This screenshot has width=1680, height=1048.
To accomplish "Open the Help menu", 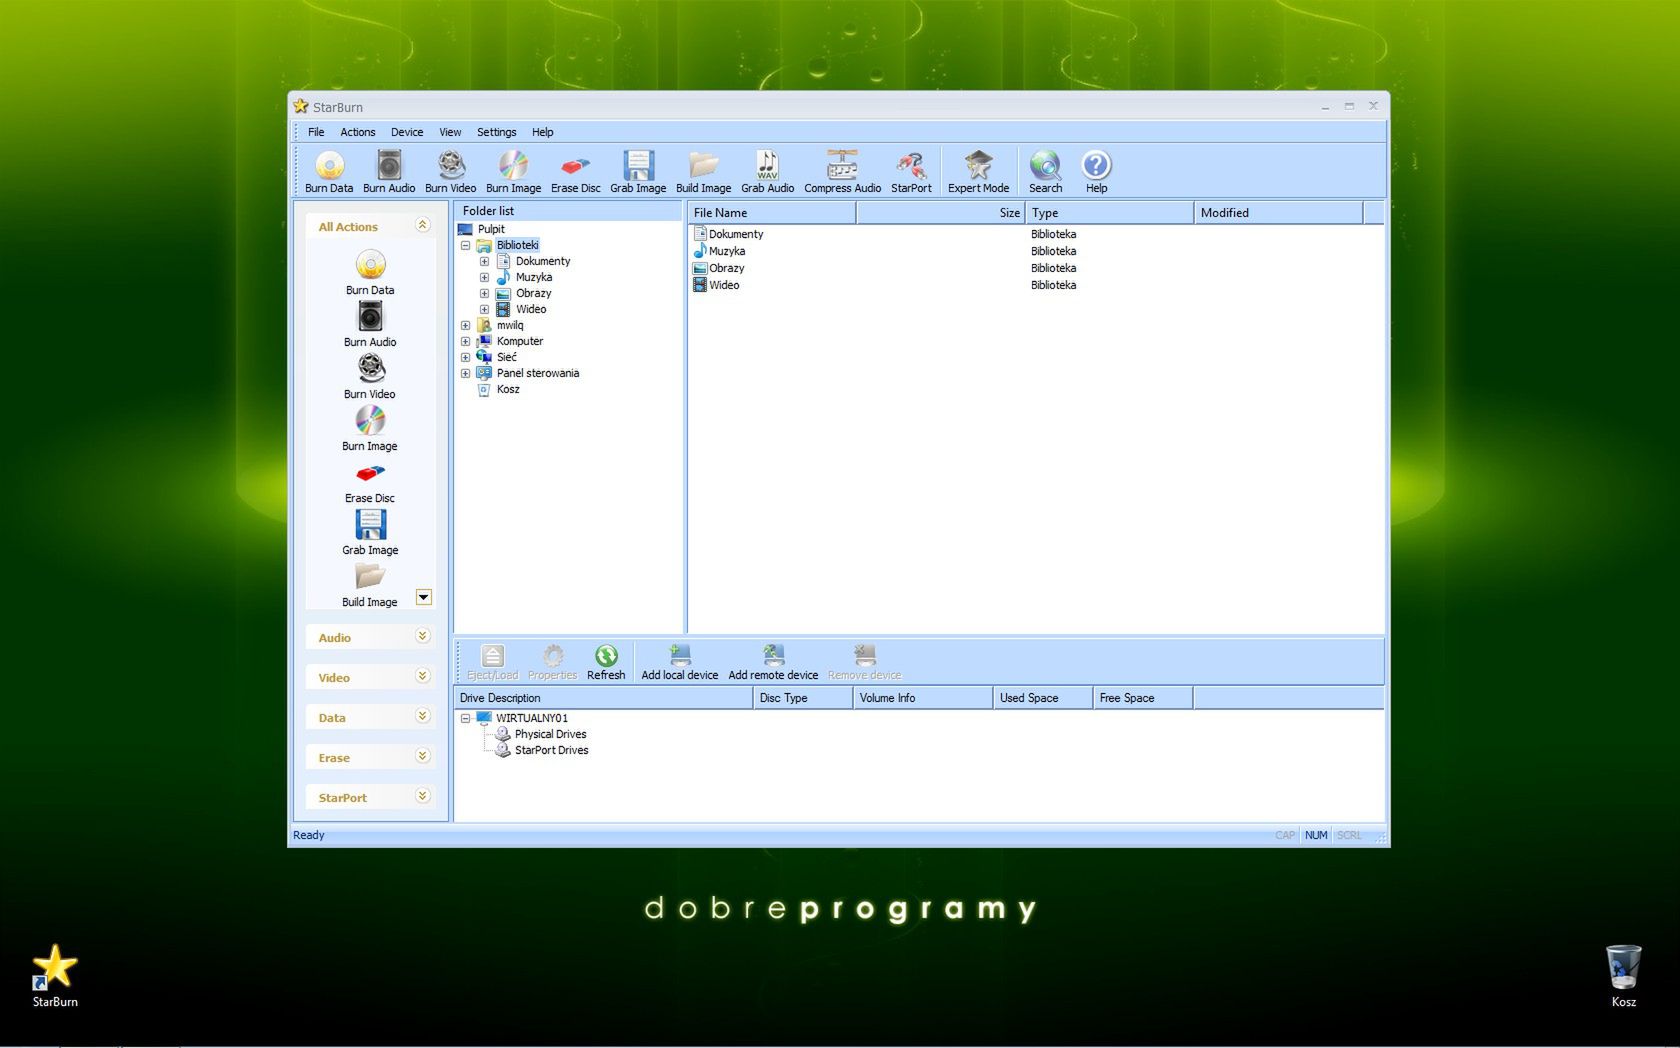I will (542, 132).
